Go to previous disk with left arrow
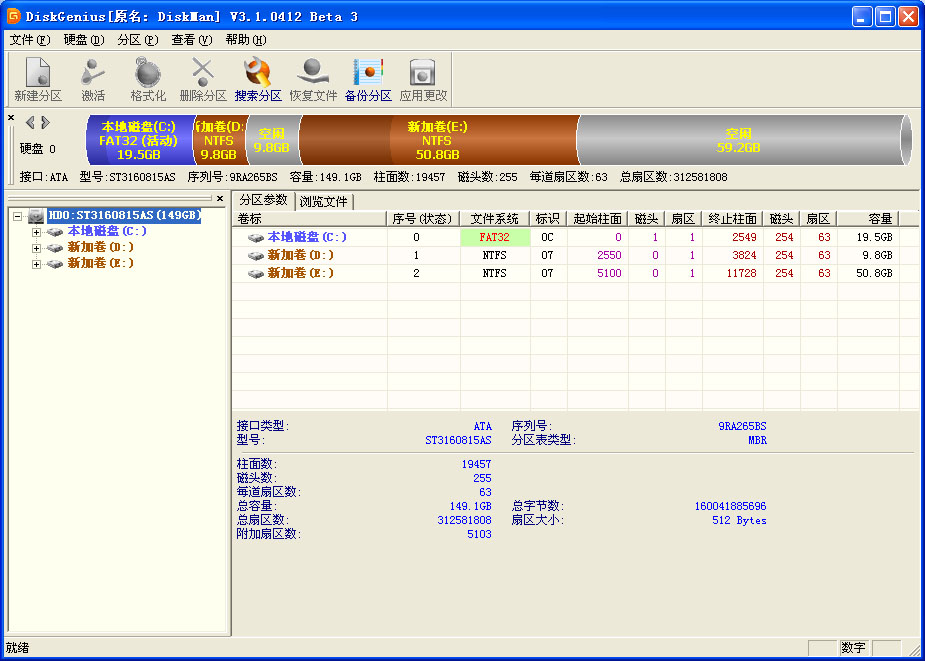The width and height of the screenshot is (925, 661). pos(30,123)
